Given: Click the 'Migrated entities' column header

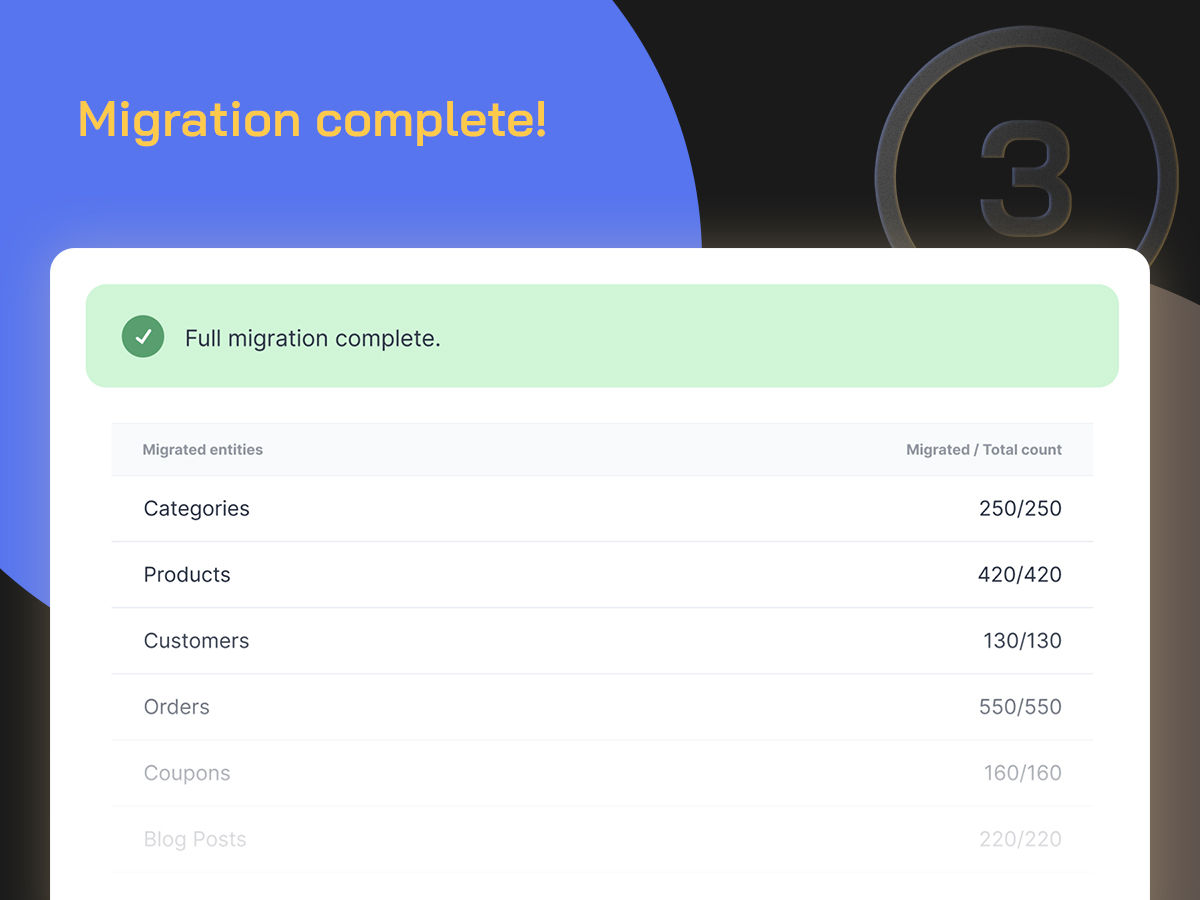Looking at the screenshot, I should point(203,450).
